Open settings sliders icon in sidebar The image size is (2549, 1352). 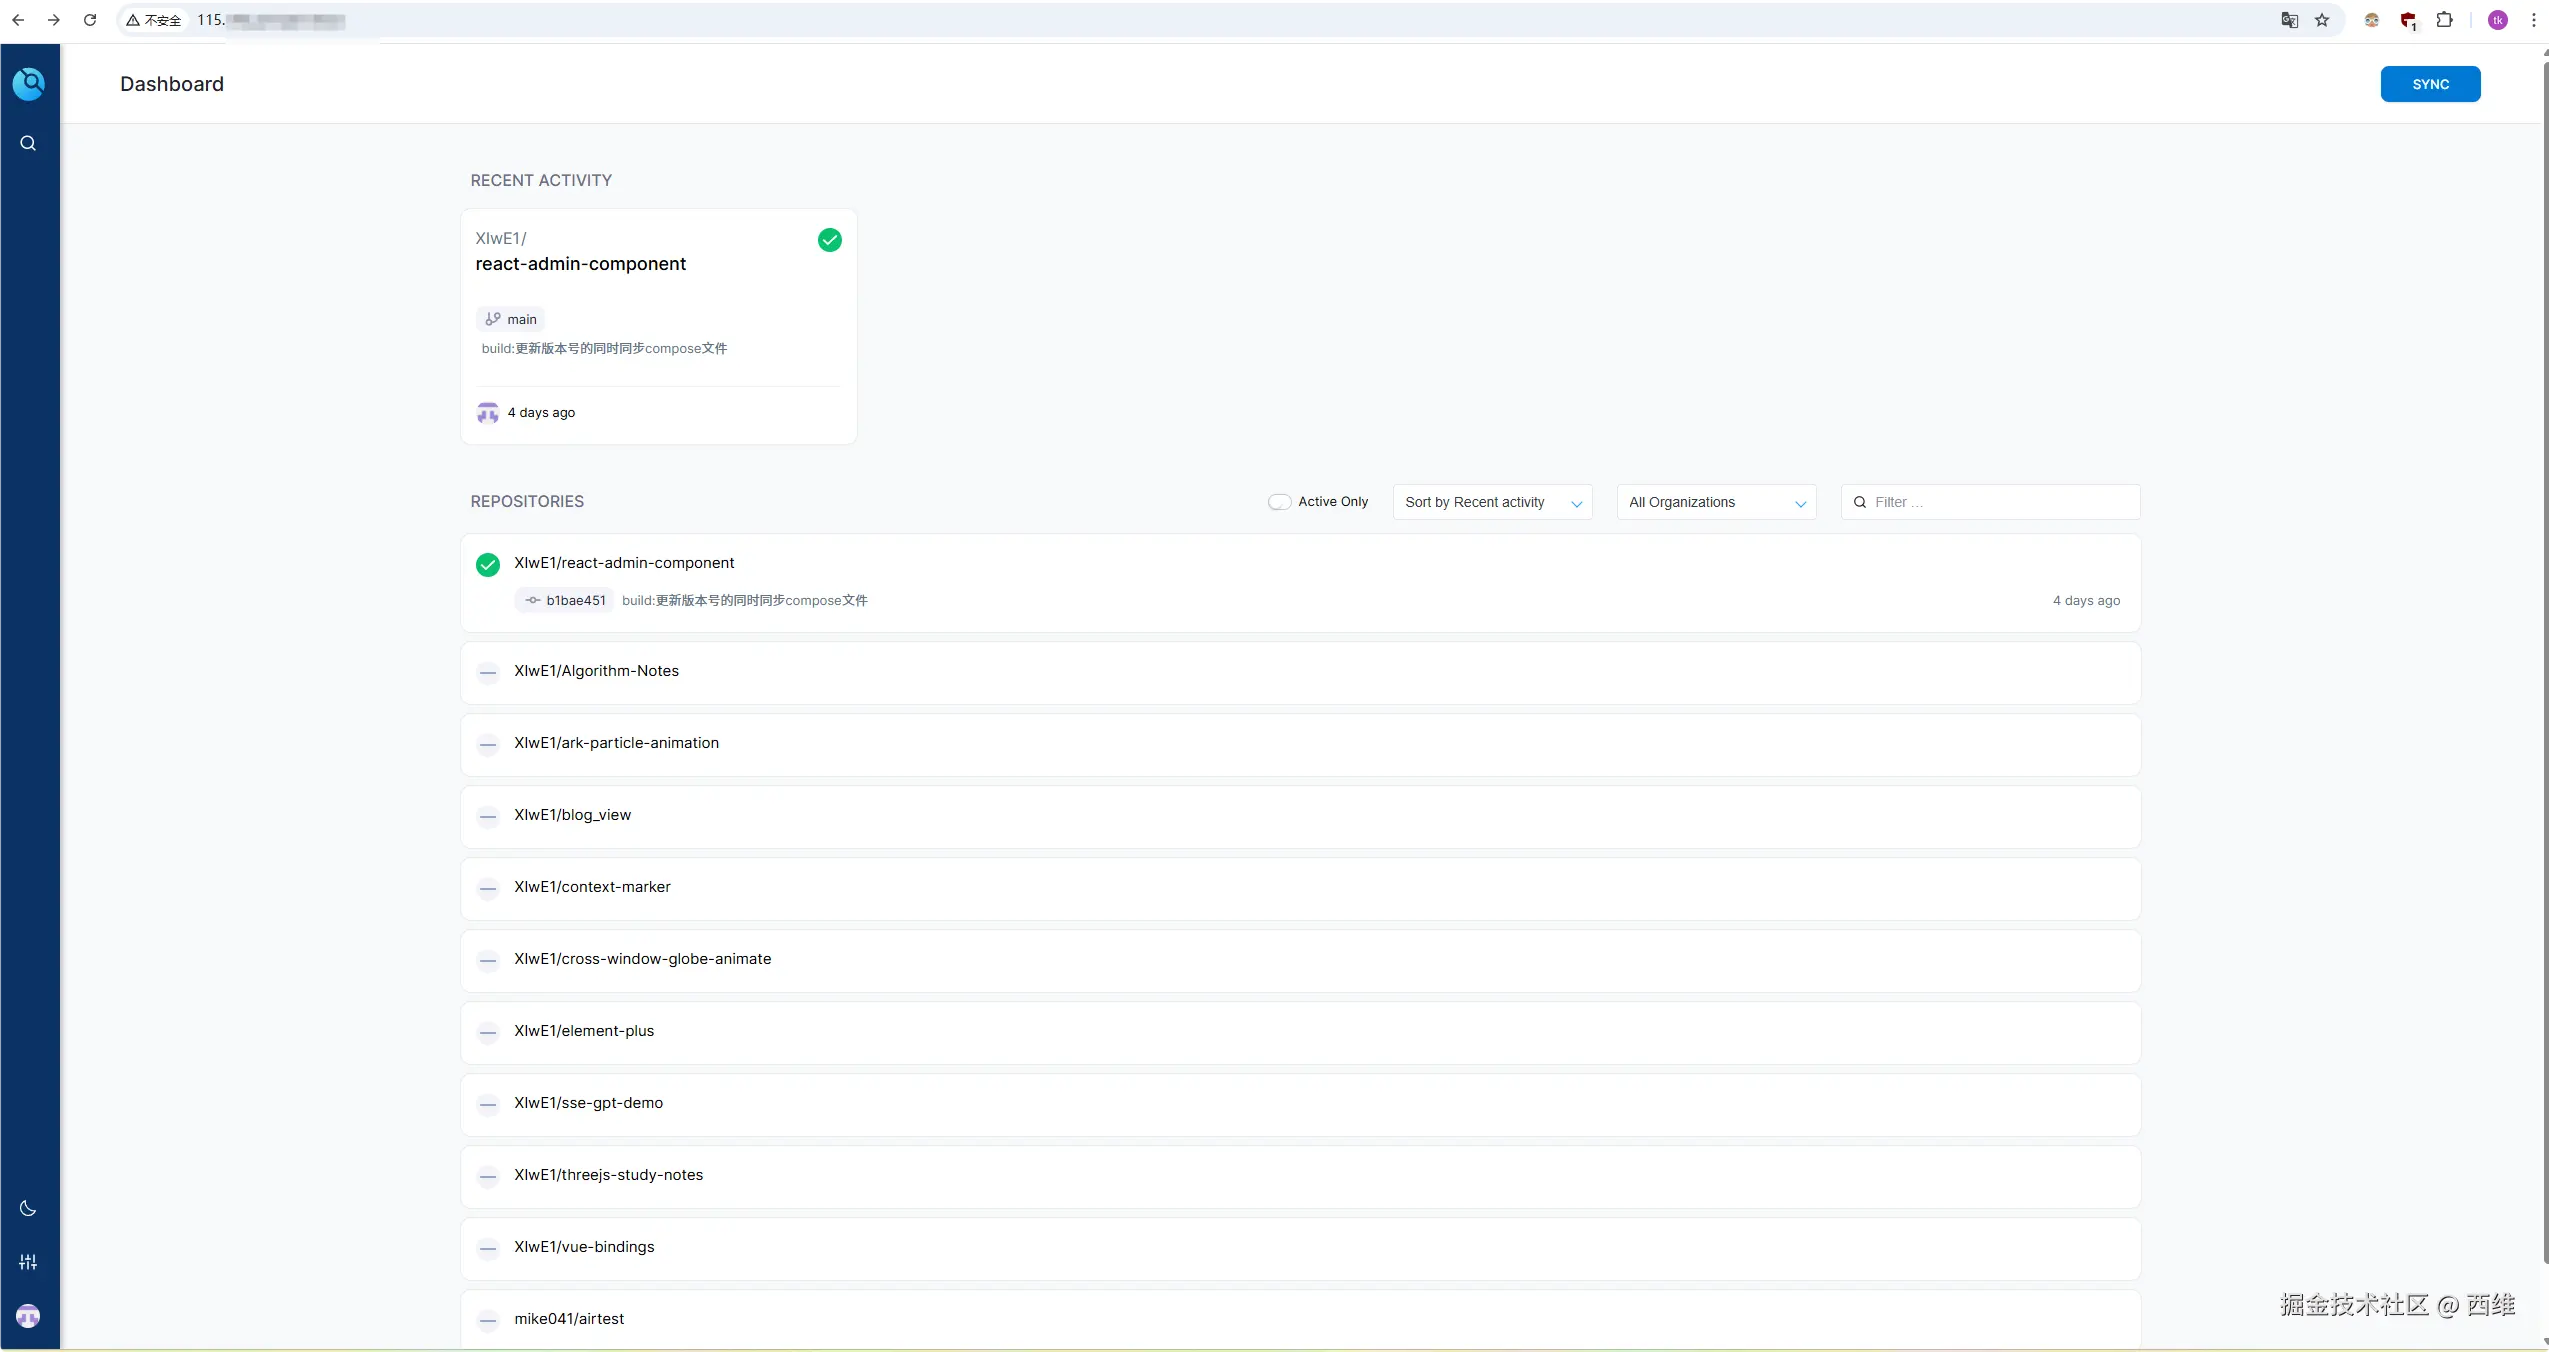[x=28, y=1262]
